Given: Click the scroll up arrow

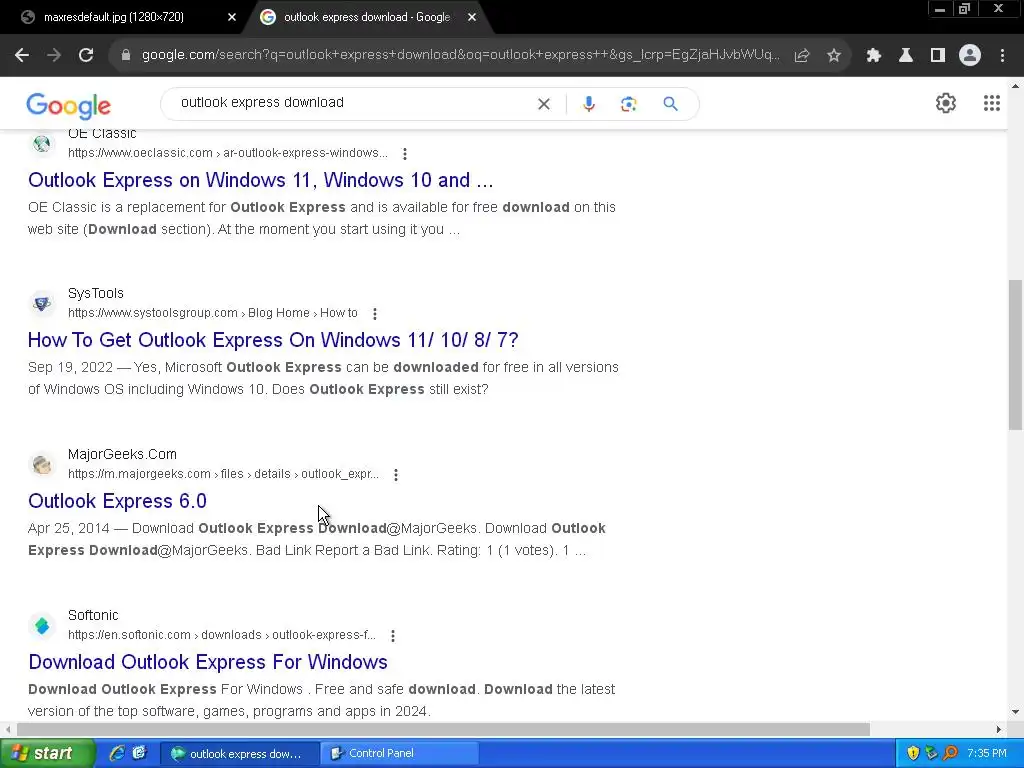Looking at the screenshot, I should pos(1015,86).
